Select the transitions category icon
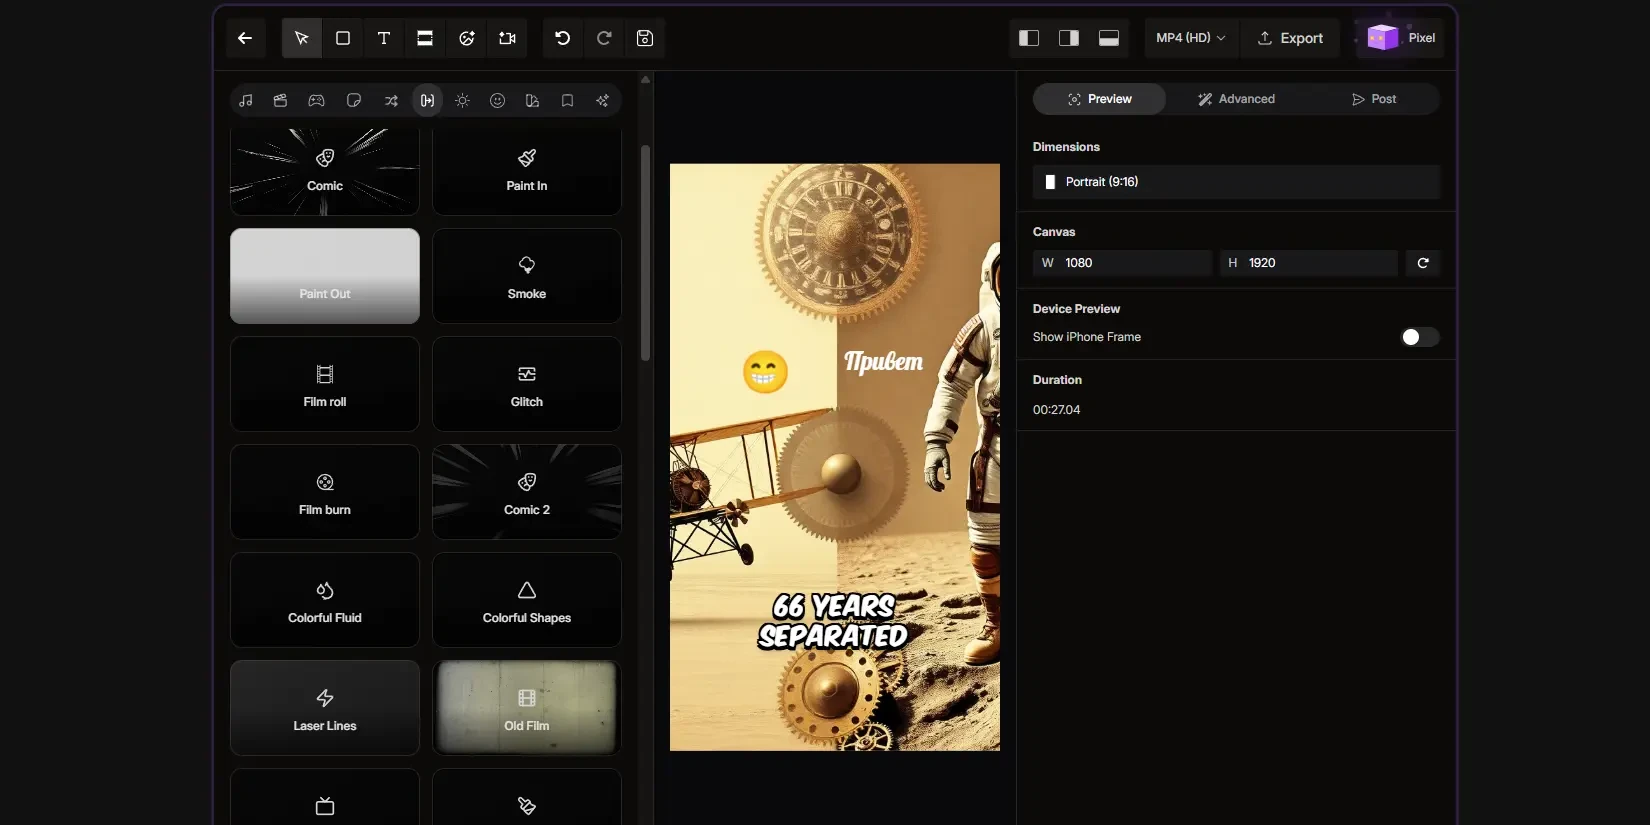Screen dimensions: 1650x825 pyautogui.click(x=427, y=100)
